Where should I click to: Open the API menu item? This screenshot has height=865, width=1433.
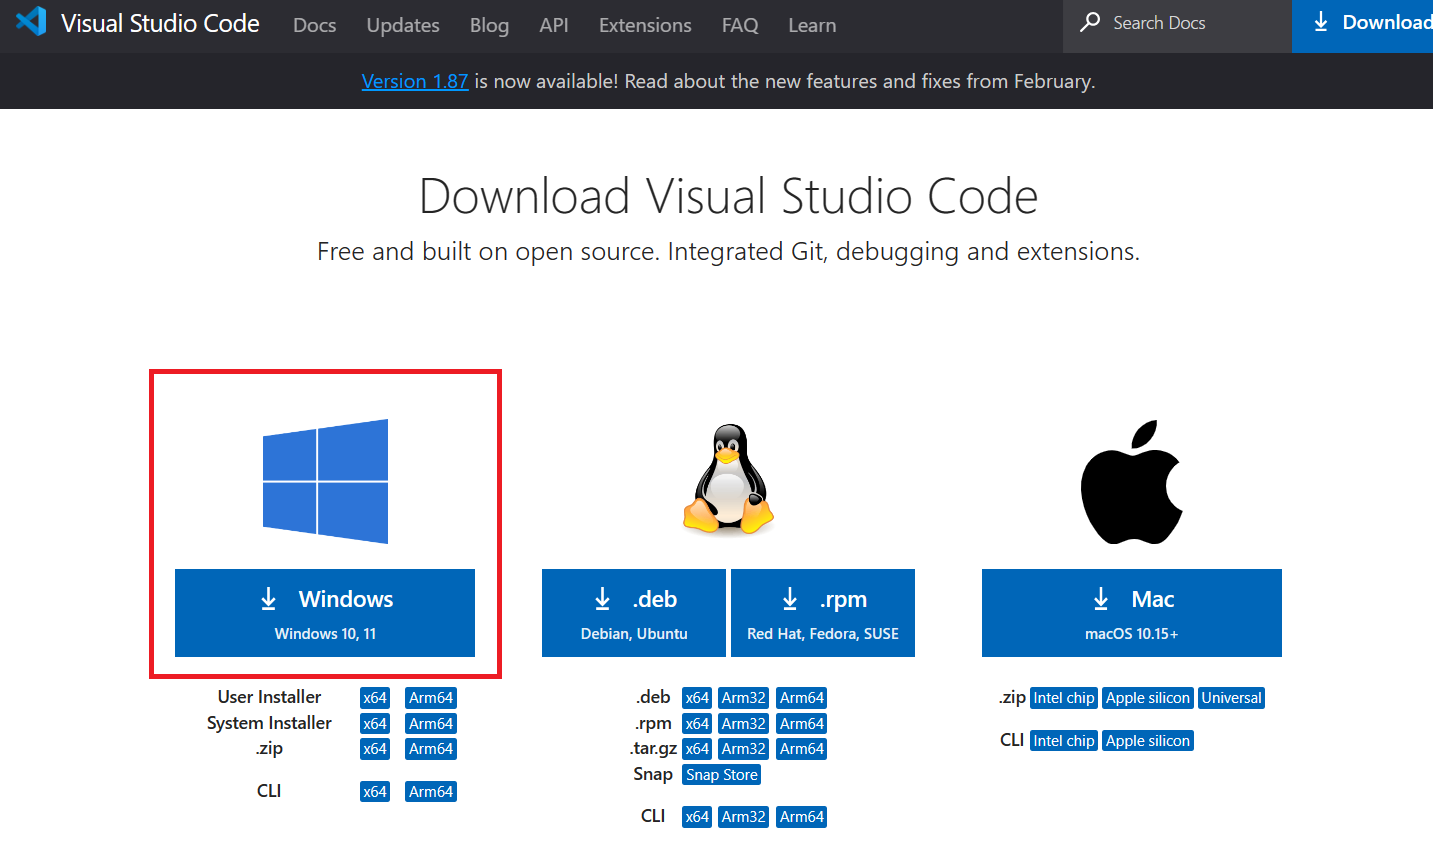click(x=554, y=25)
